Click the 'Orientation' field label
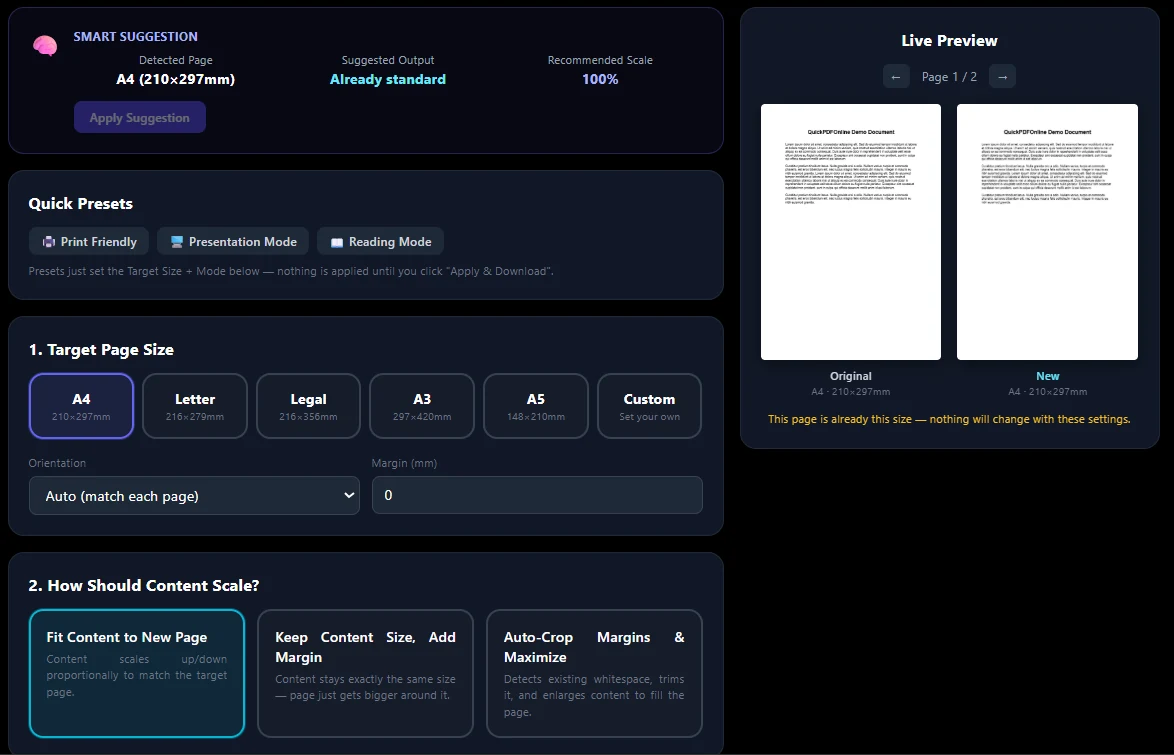The image size is (1174, 755). tap(57, 463)
